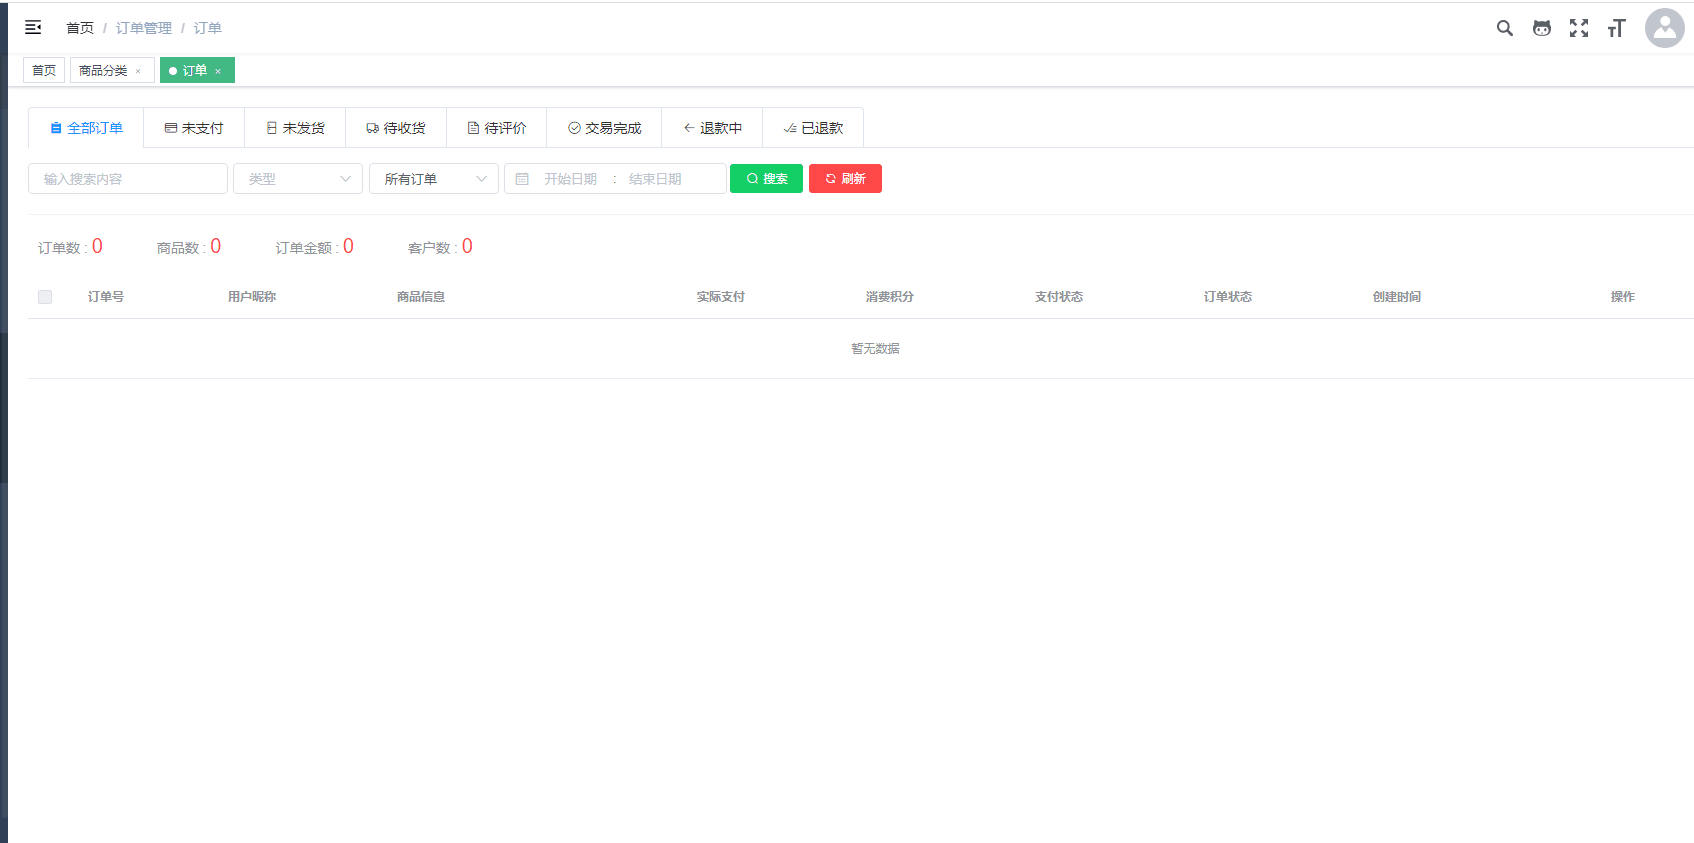The height and width of the screenshot is (843, 1694).
Task: Focus the 输入搜索内容 search field
Action: tap(128, 179)
